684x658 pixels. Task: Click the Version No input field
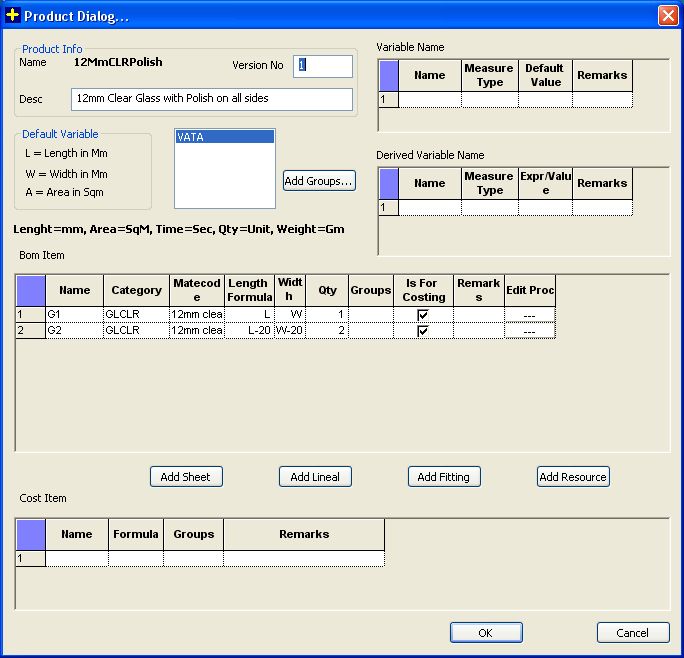click(x=324, y=65)
